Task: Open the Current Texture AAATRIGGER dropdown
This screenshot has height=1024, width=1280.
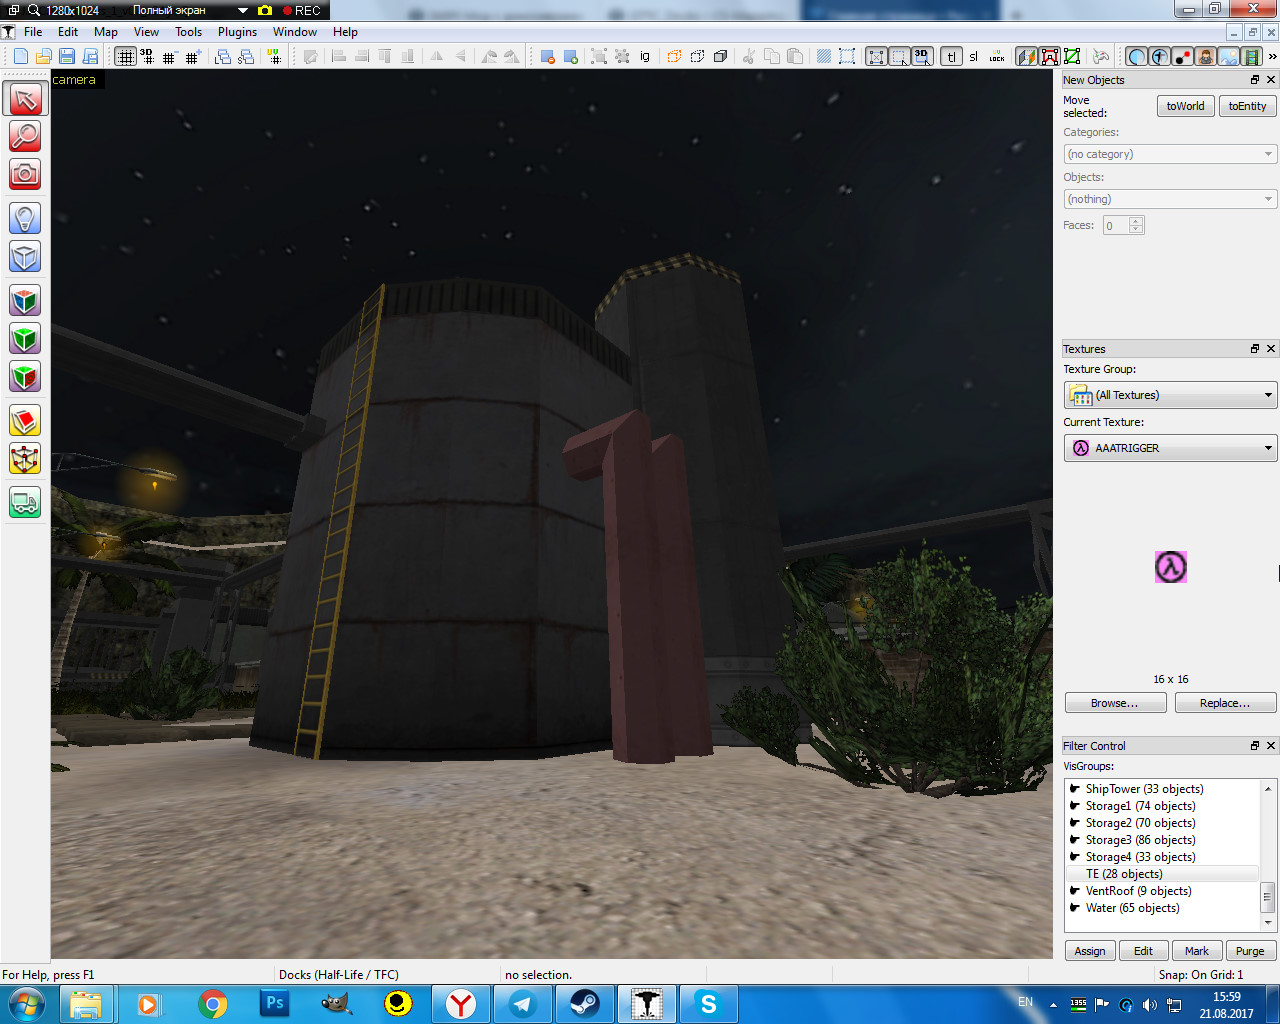Action: 1170,448
